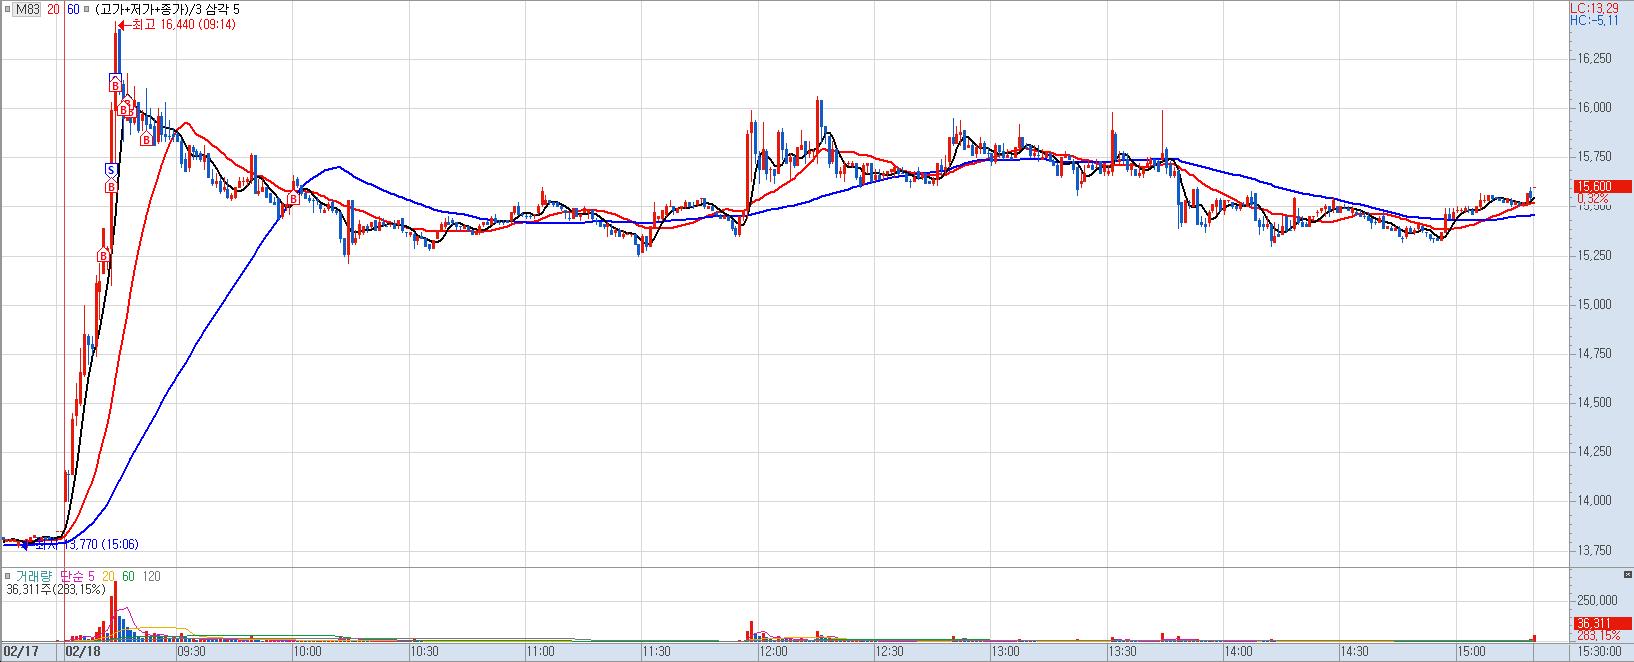Screen dimensions: 1634x662
Task: Click the 15,750 price axis label
Action: point(1593,157)
